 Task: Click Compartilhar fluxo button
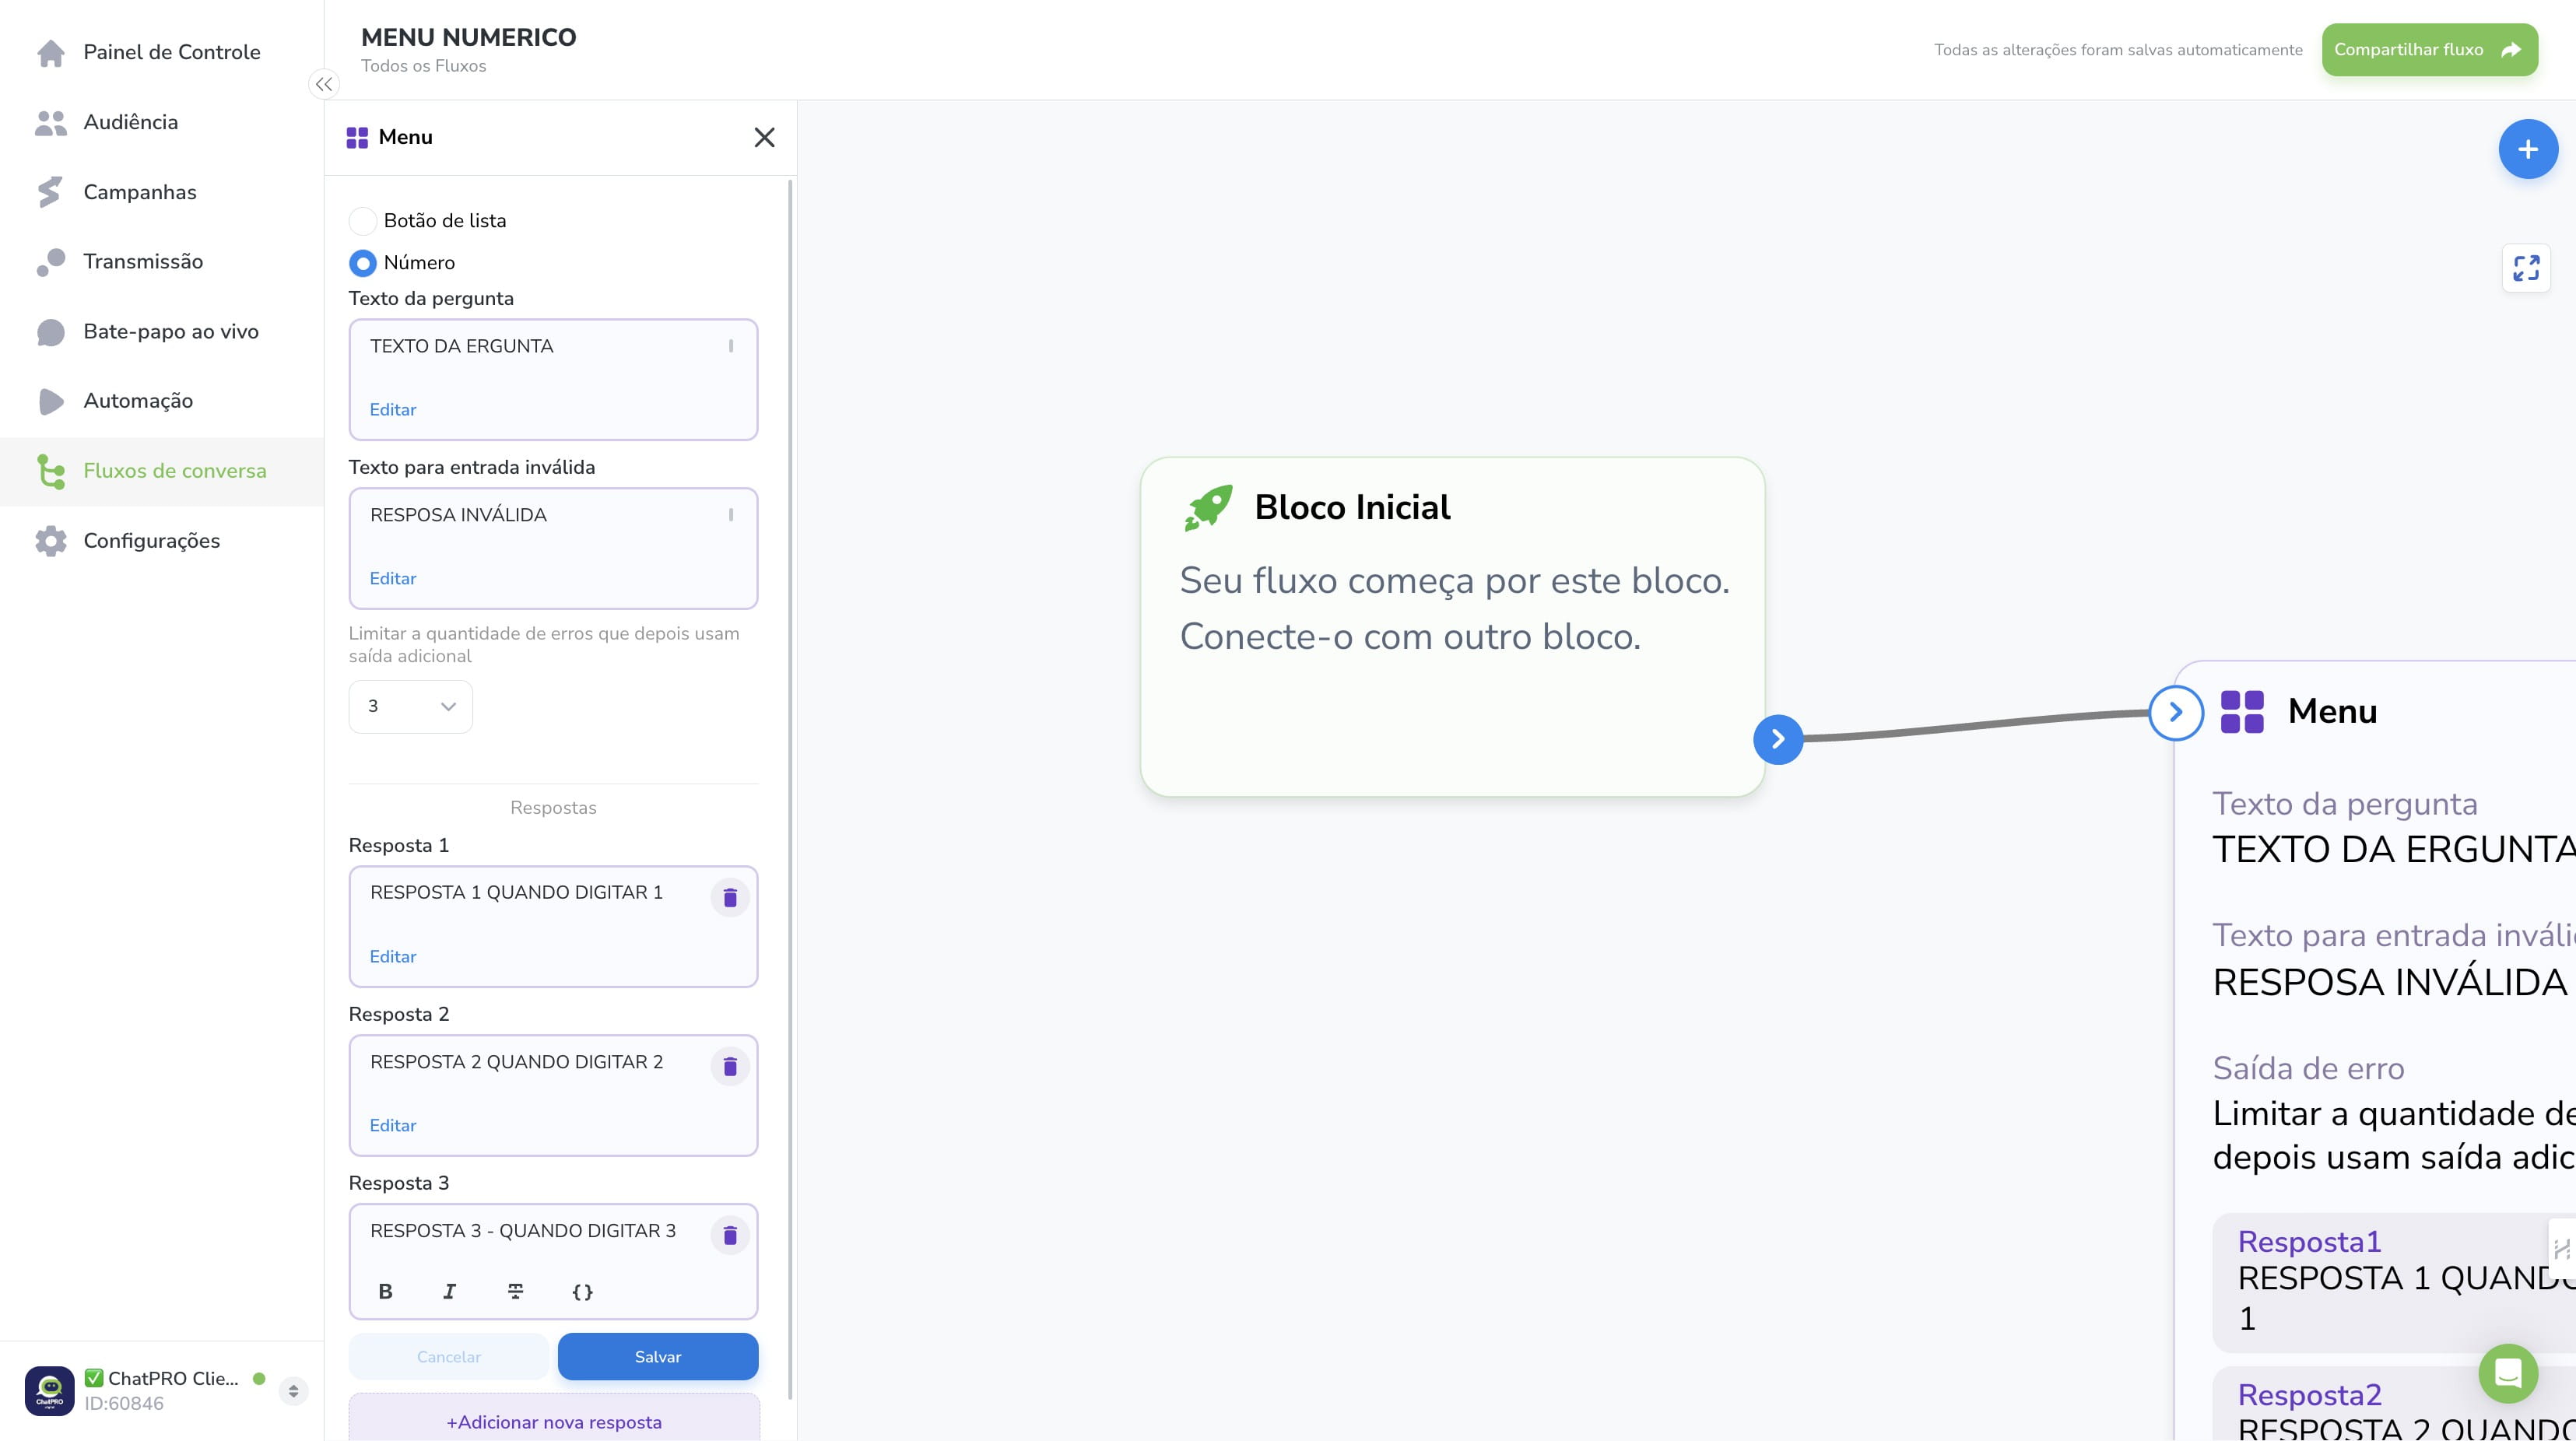click(x=2429, y=50)
